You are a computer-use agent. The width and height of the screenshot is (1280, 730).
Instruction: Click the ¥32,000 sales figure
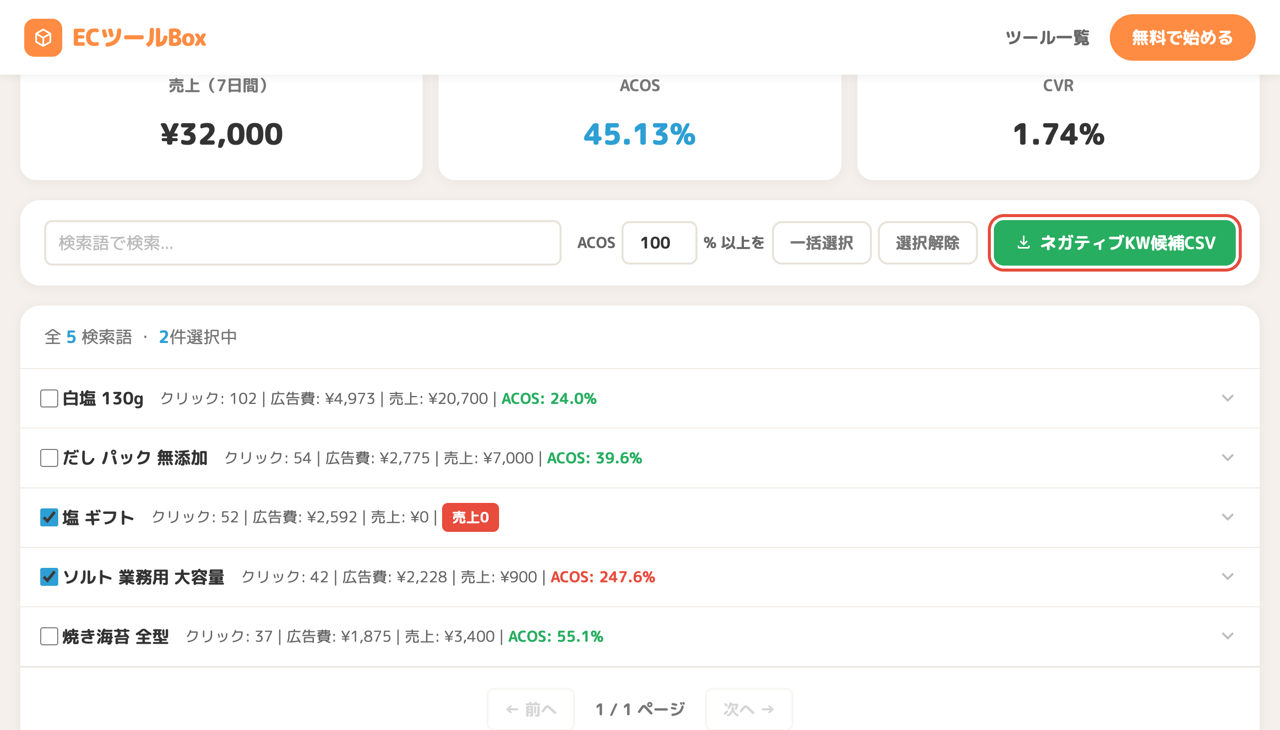(222, 134)
